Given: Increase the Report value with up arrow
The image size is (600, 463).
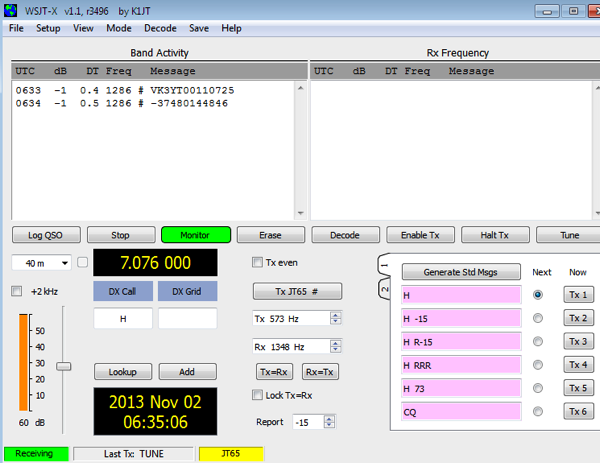Looking at the screenshot, I should tap(329, 419).
